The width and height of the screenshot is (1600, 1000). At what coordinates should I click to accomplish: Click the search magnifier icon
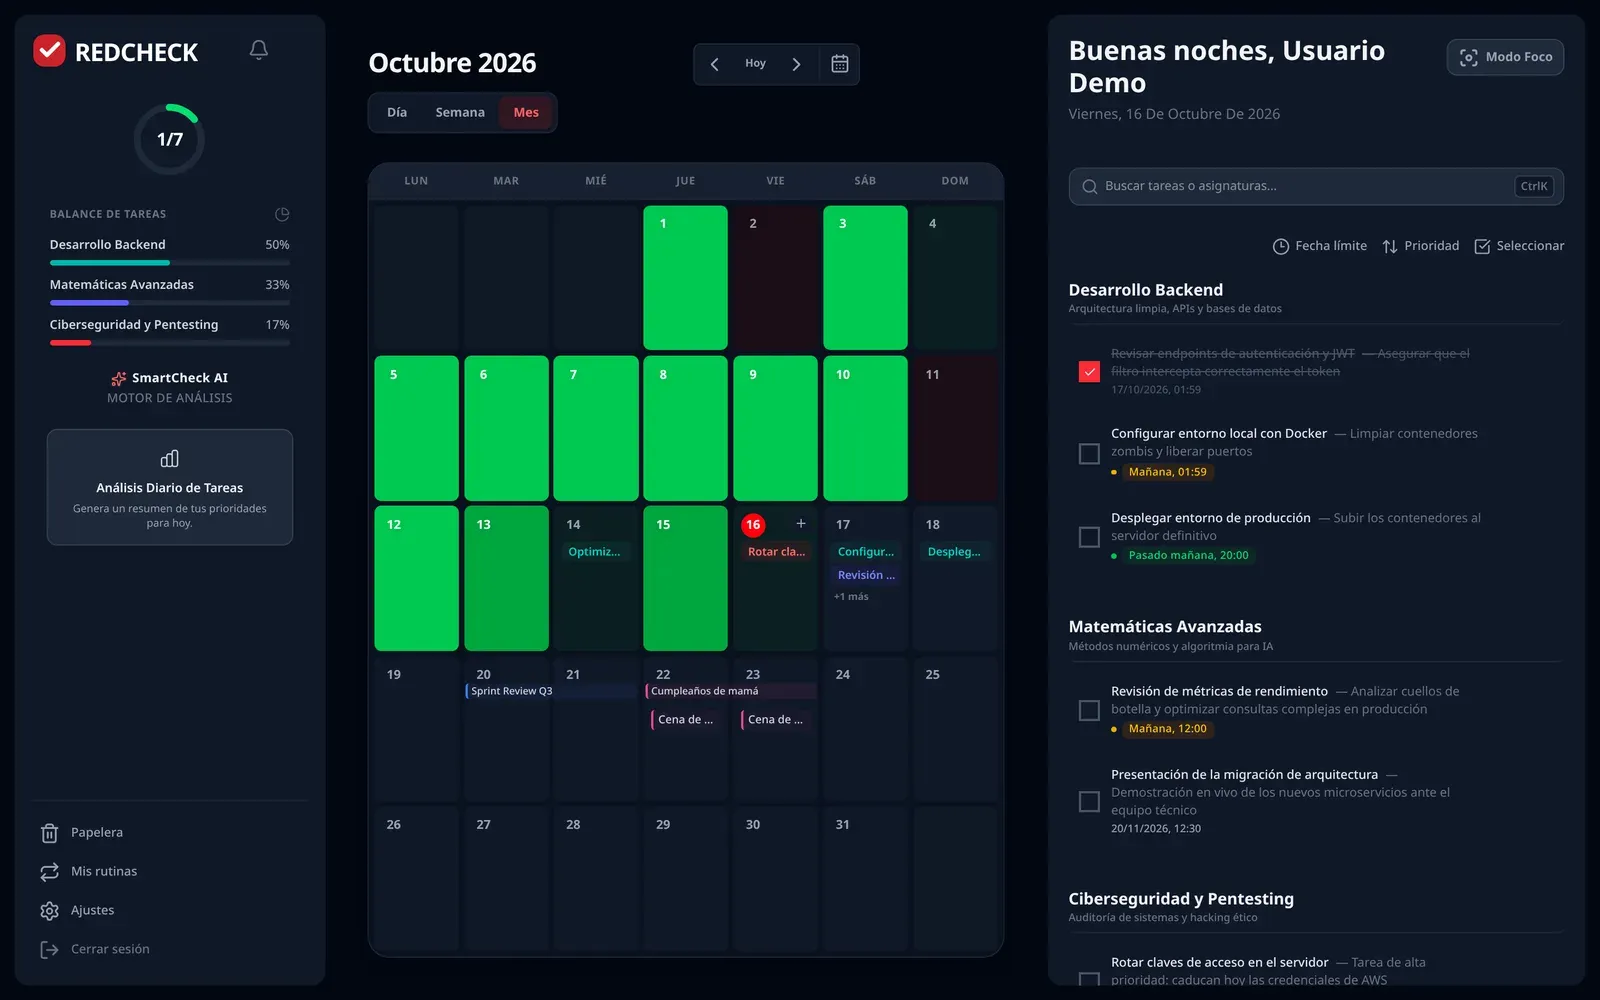pos(1090,186)
